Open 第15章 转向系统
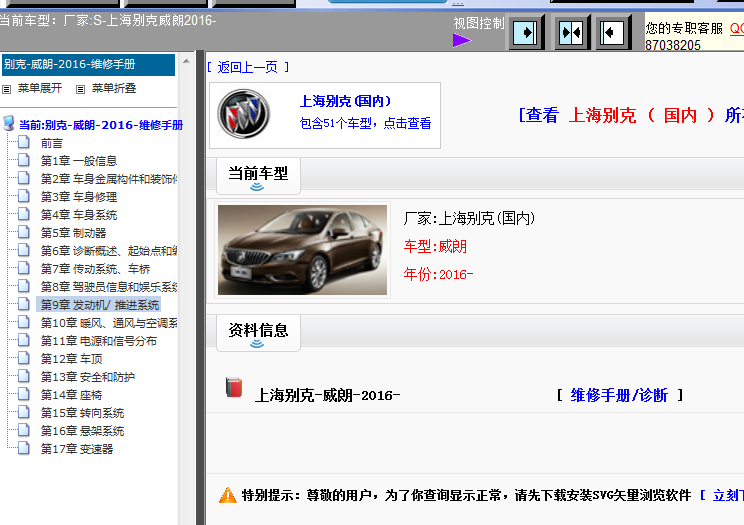Screen dimensions: 744x525 [x=82, y=413]
